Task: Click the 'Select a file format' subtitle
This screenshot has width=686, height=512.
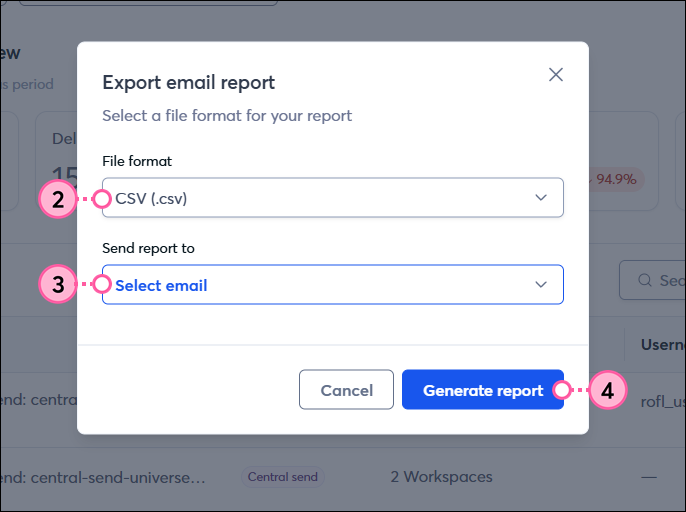Action: 227,116
